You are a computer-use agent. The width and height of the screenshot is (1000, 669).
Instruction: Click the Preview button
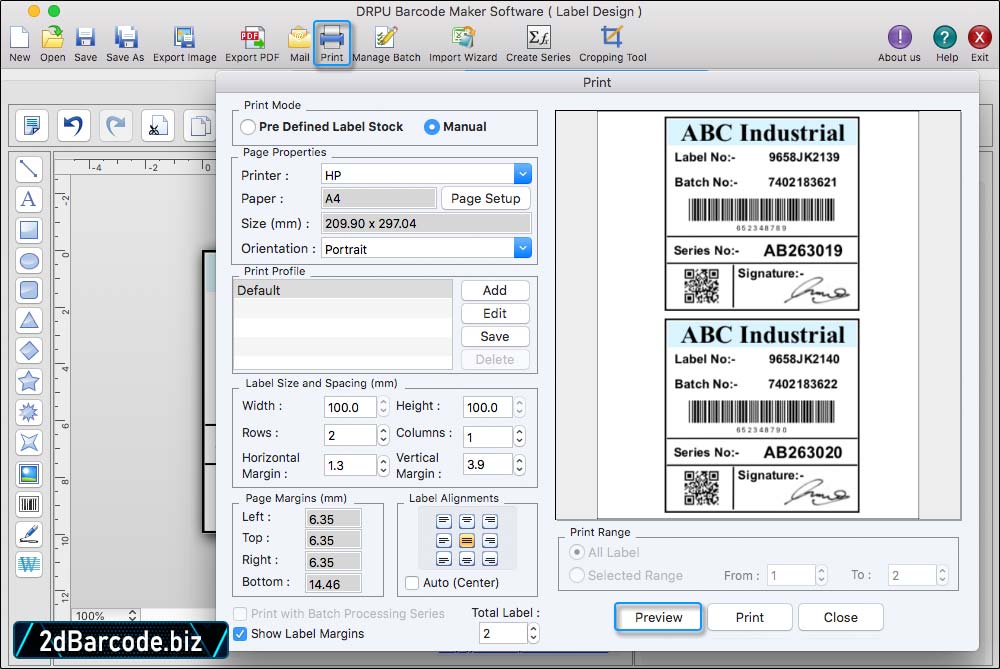click(x=658, y=617)
